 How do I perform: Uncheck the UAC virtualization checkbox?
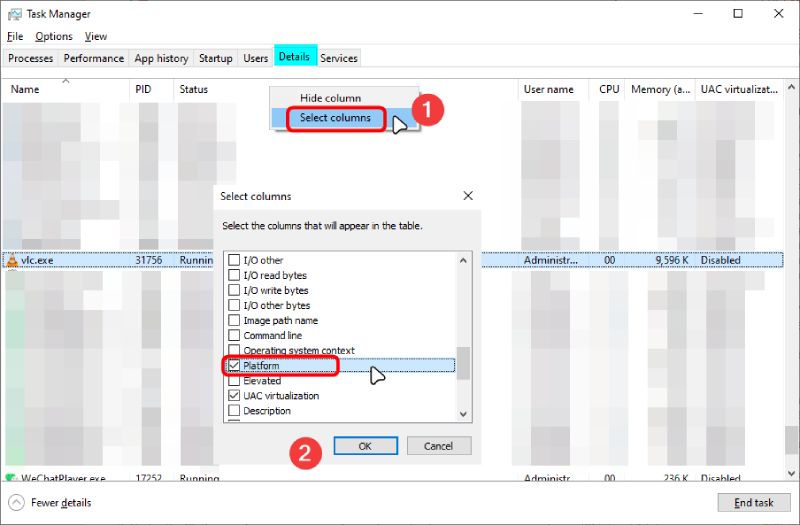pos(234,395)
